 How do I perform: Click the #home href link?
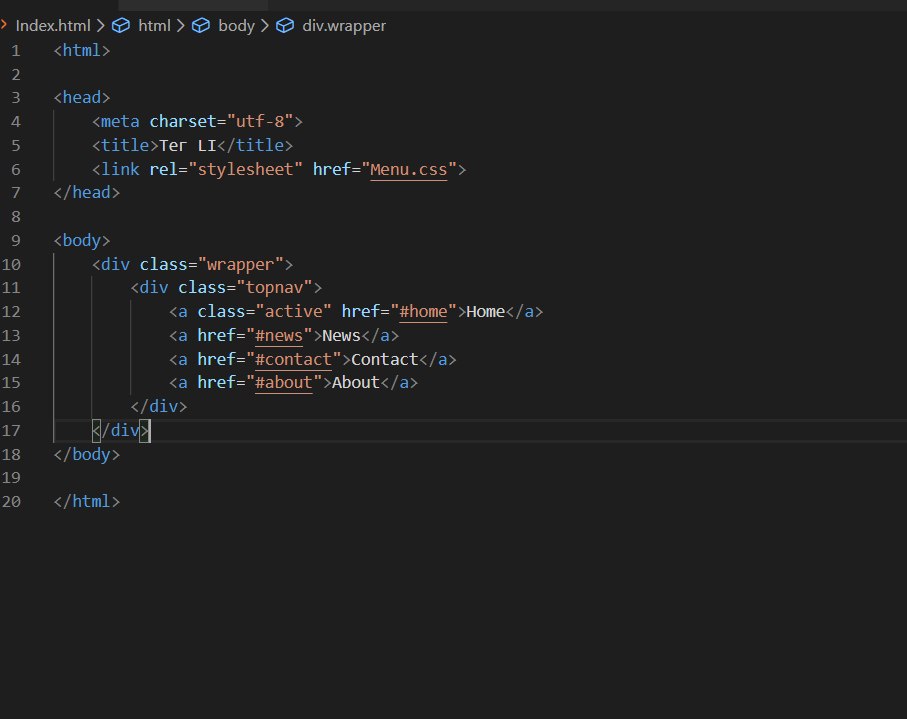423,312
